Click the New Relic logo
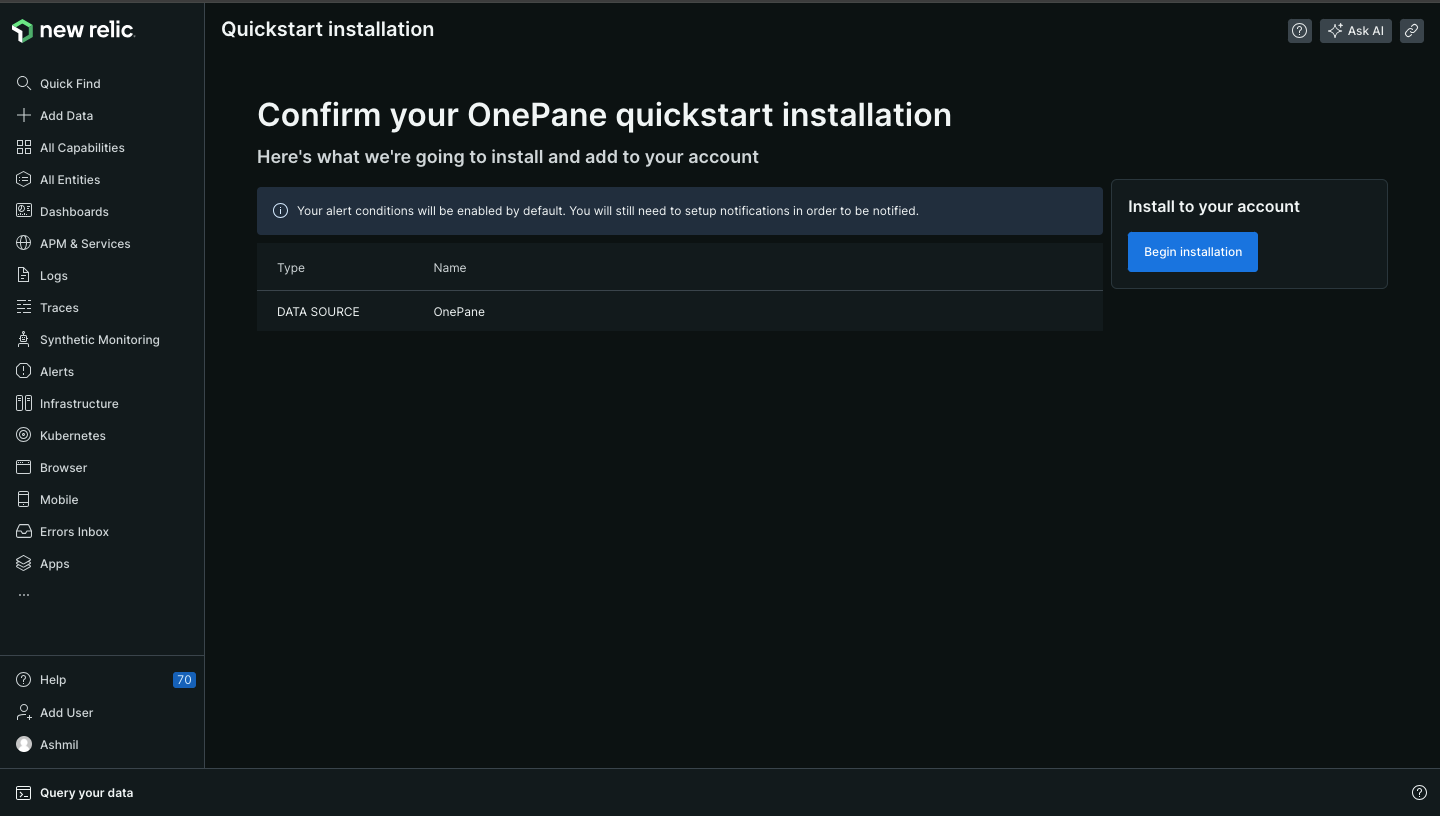This screenshot has height=816, width=1440. click(73, 31)
